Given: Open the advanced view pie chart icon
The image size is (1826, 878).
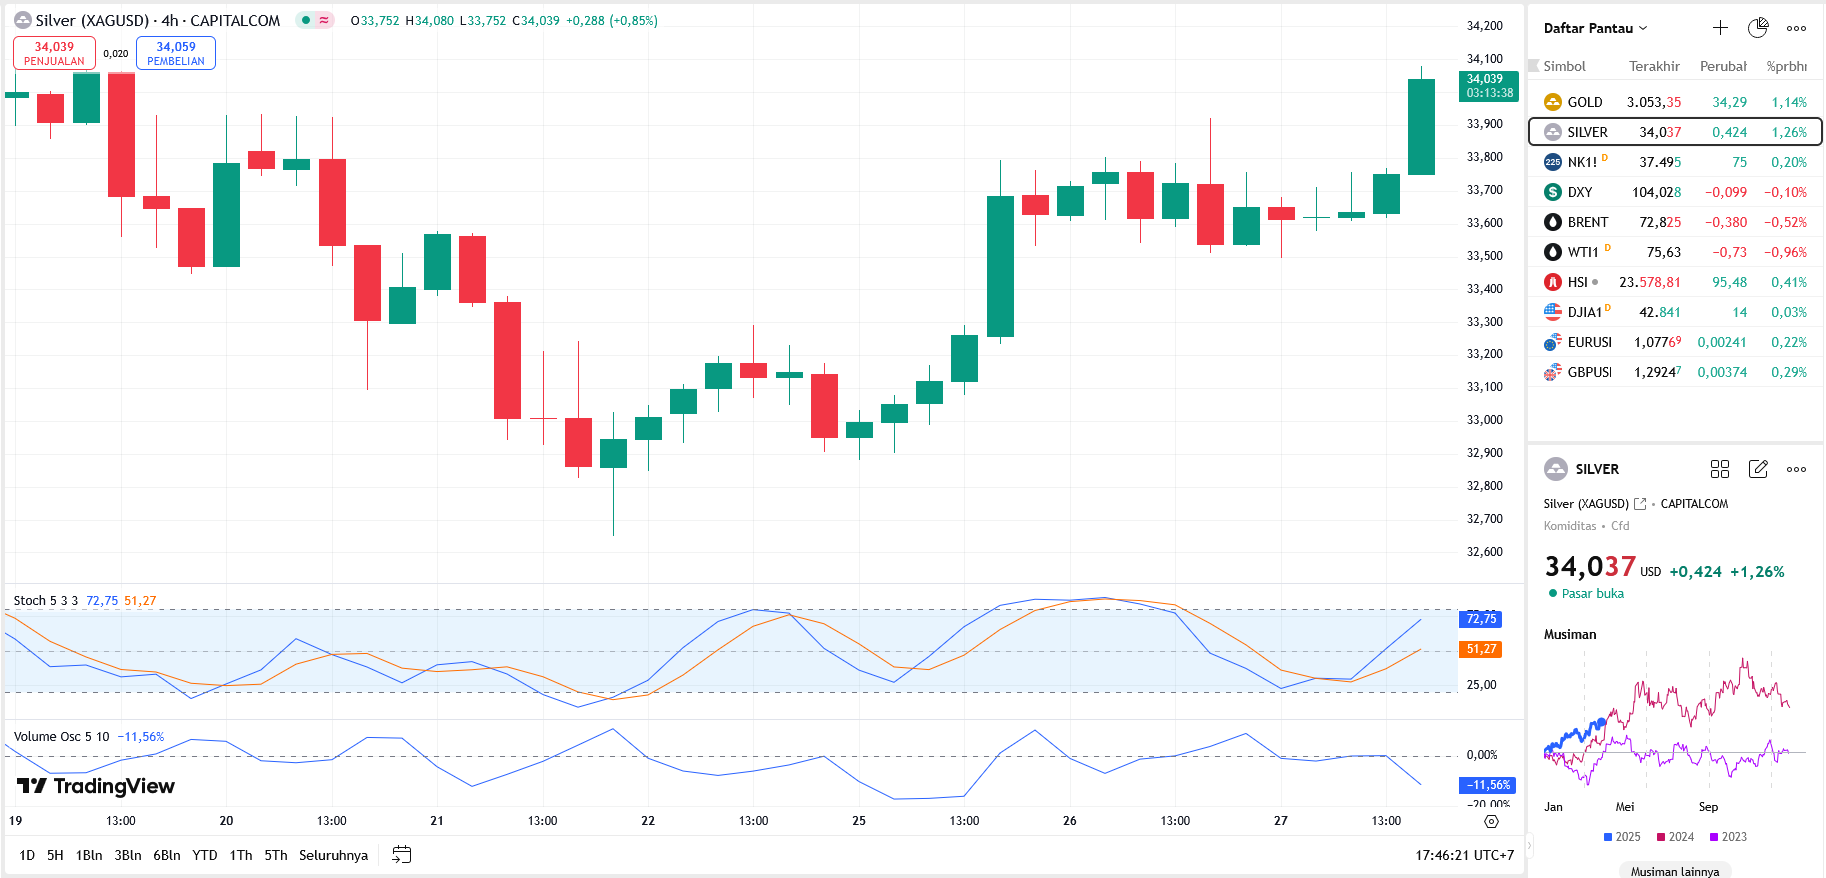Looking at the screenshot, I should 1758,28.
